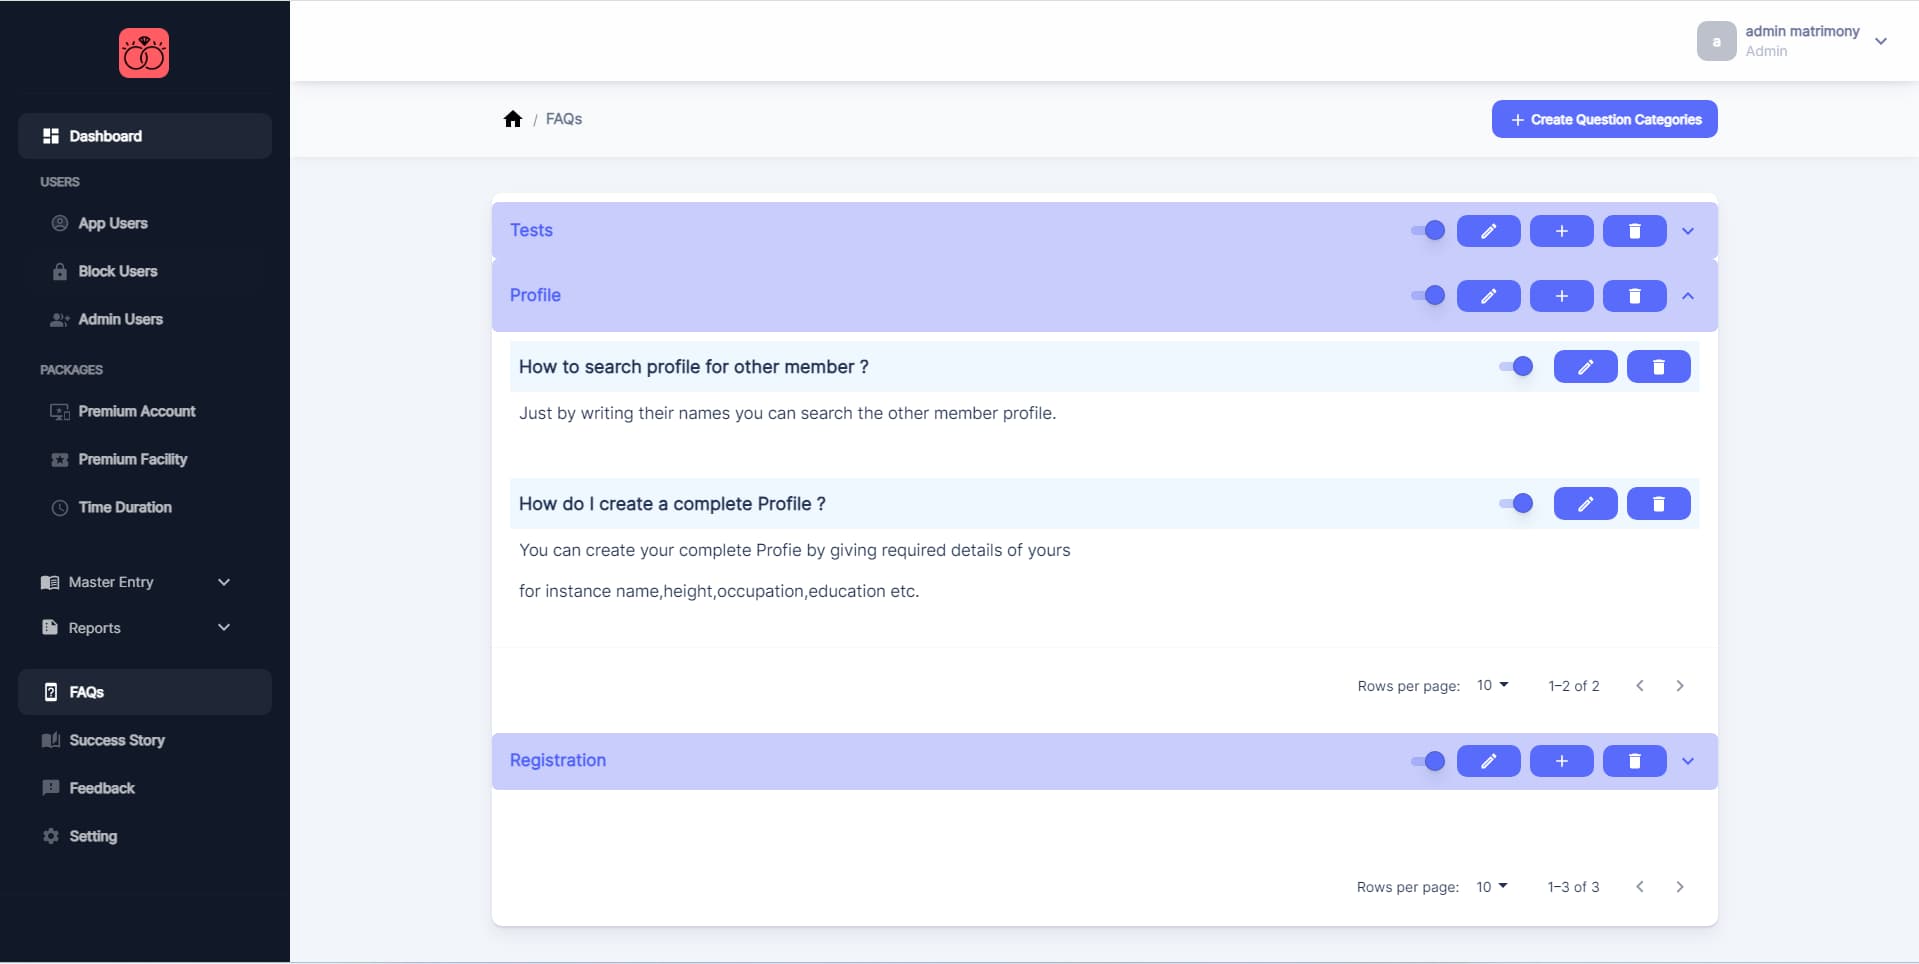Viewport: 1919px width, 964px height.
Task: Delete the Profile category
Action: 1634,296
